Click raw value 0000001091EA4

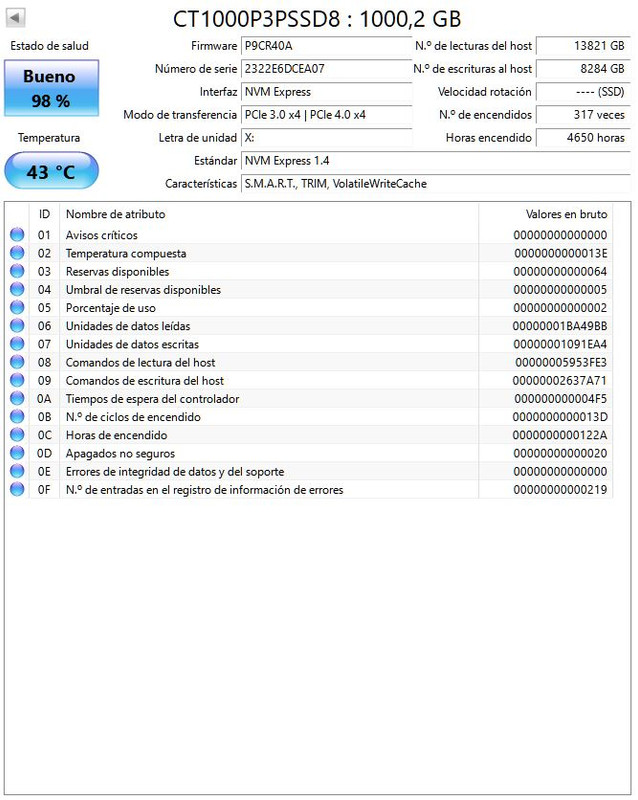pos(560,344)
